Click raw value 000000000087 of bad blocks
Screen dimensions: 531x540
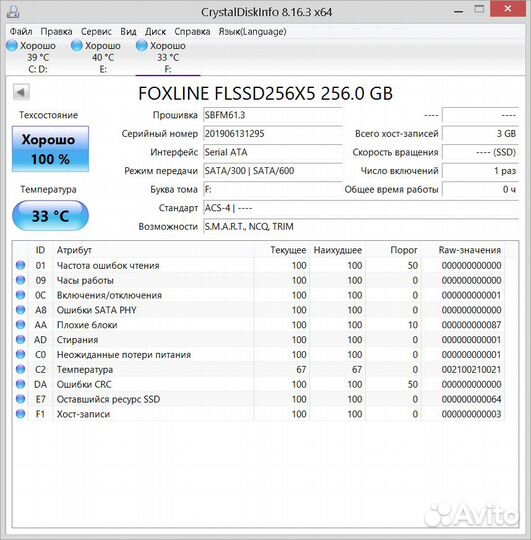471,325
